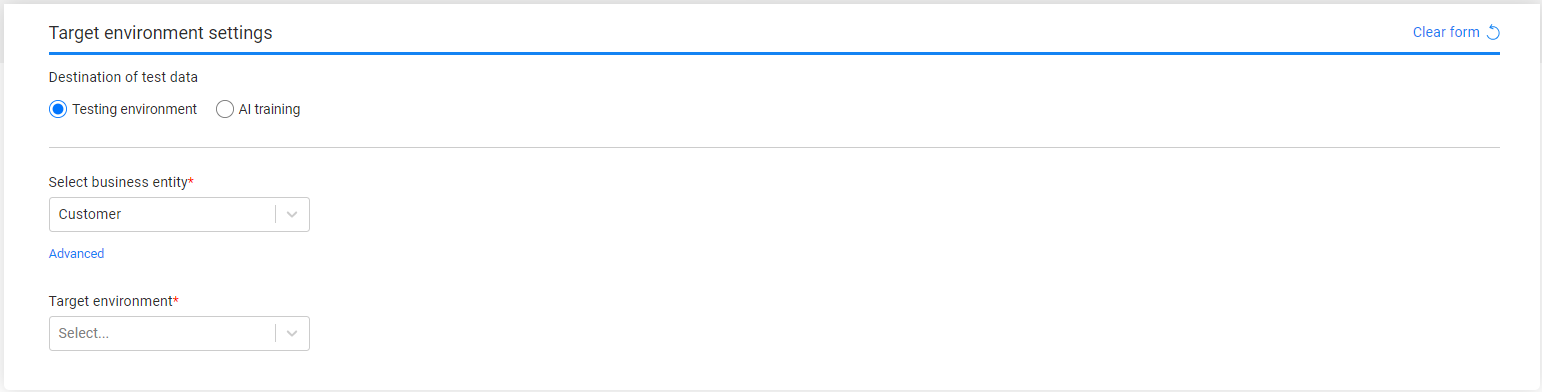
Task: Click the Customer value in the dropdown
Action: [90, 214]
